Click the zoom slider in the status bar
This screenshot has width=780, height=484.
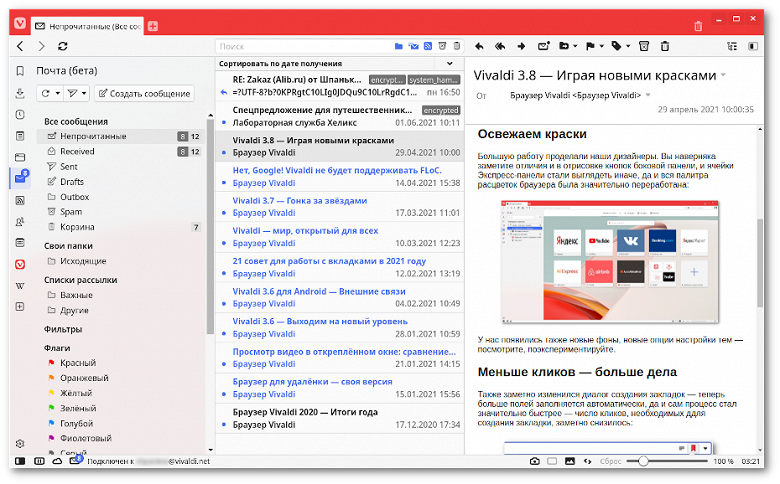click(667, 461)
